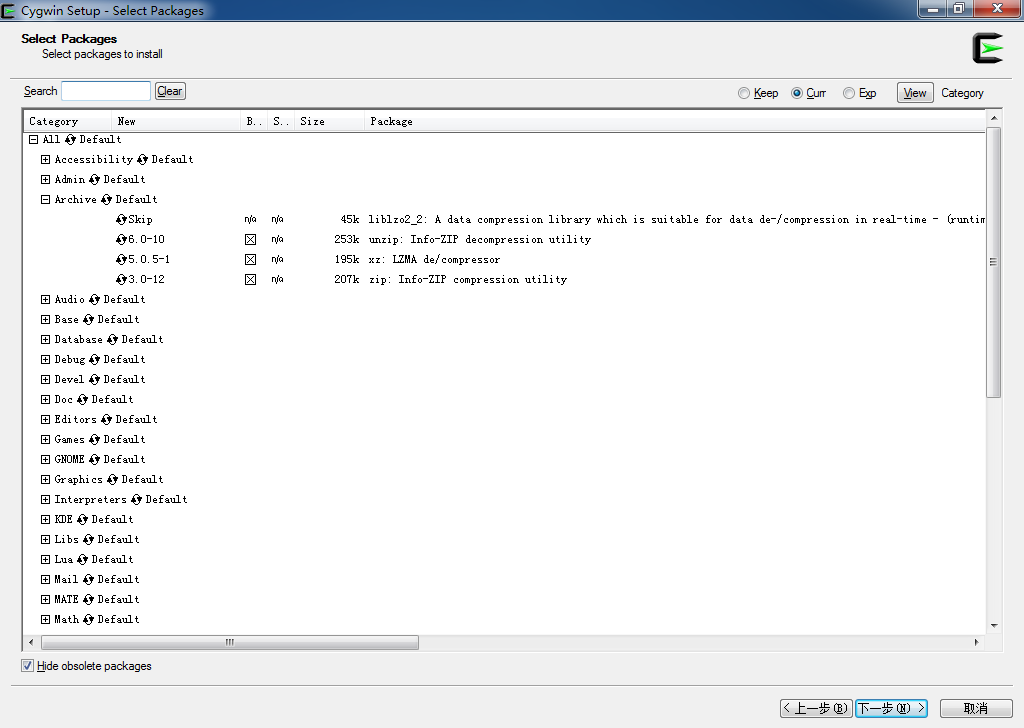Click into the Search input field

pyautogui.click(x=106, y=91)
